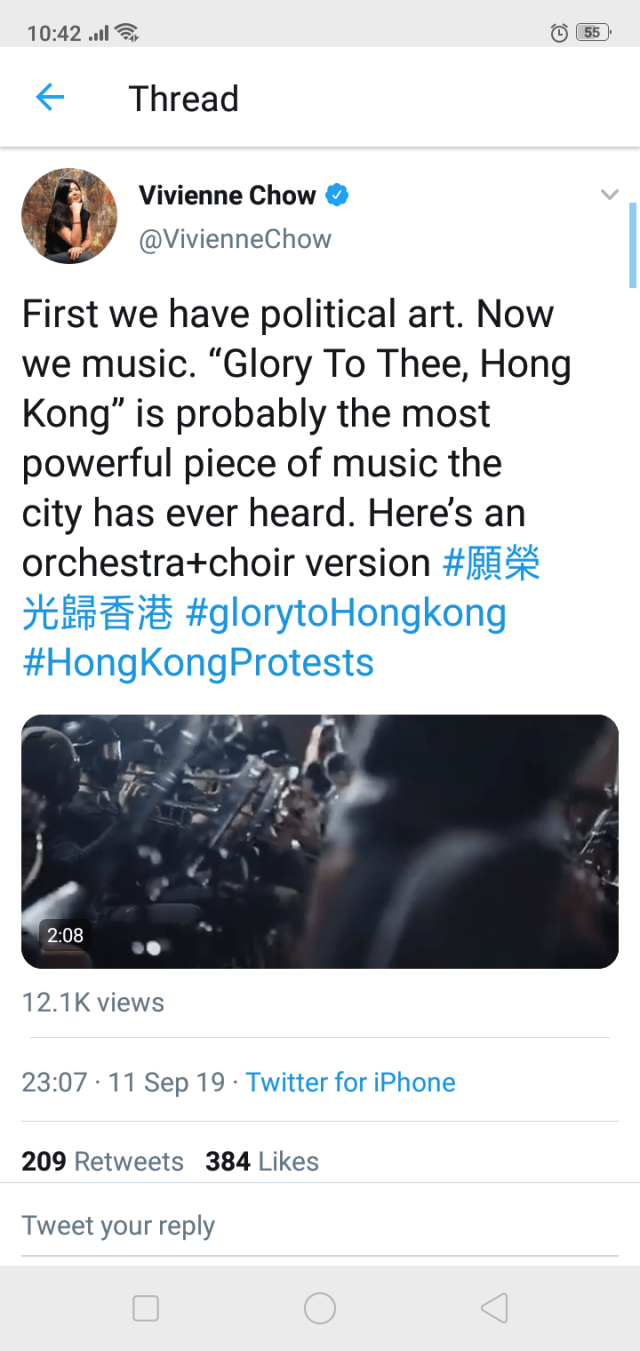
Task: View the 384 Likes list
Action: tap(262, 1161)
